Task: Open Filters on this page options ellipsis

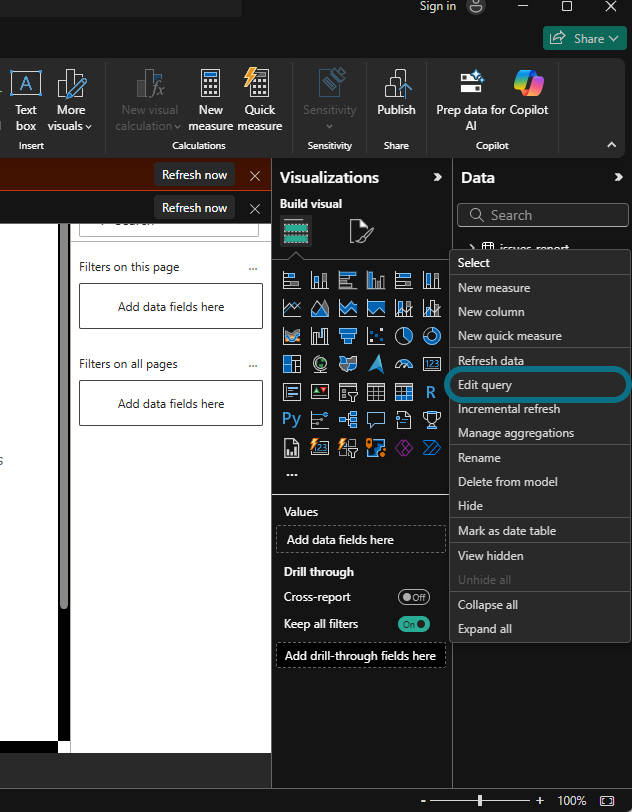Action: (253, 268)
